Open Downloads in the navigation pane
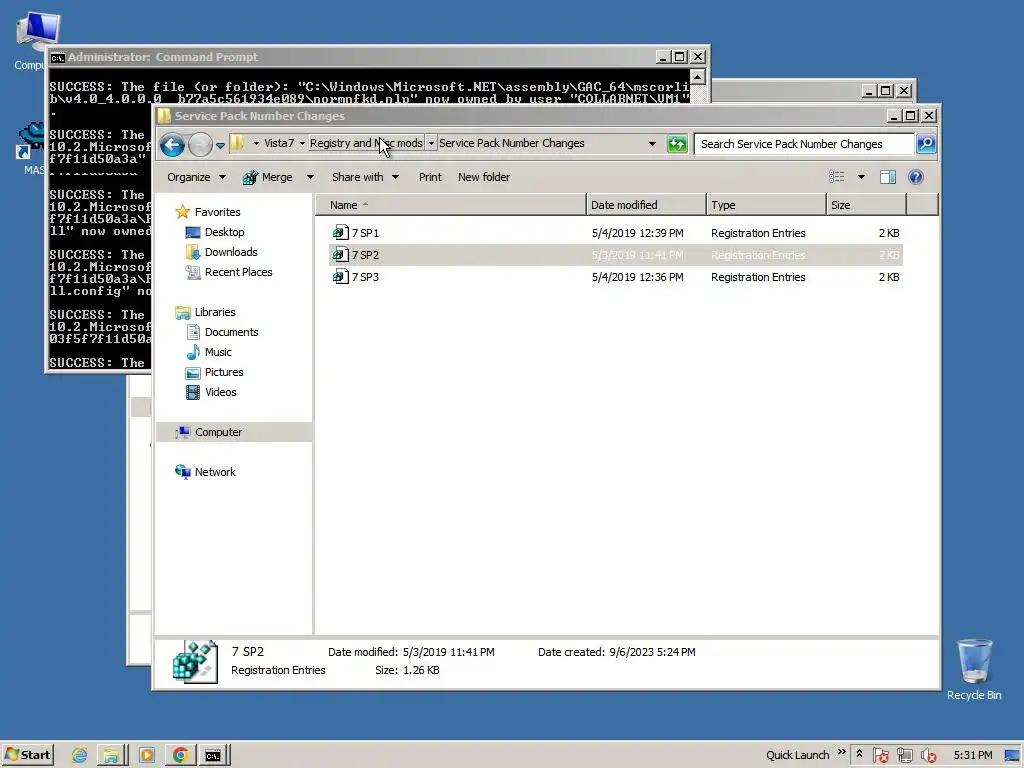 [221, 252]
